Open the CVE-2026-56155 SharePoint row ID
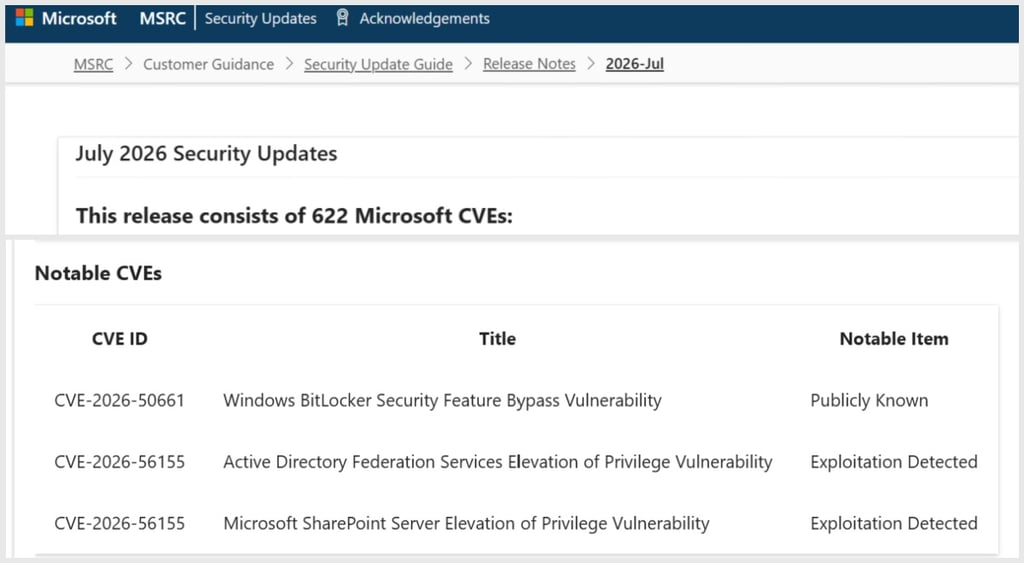Viewport: 1024px width, 563px height. click(x=120, y=523)
